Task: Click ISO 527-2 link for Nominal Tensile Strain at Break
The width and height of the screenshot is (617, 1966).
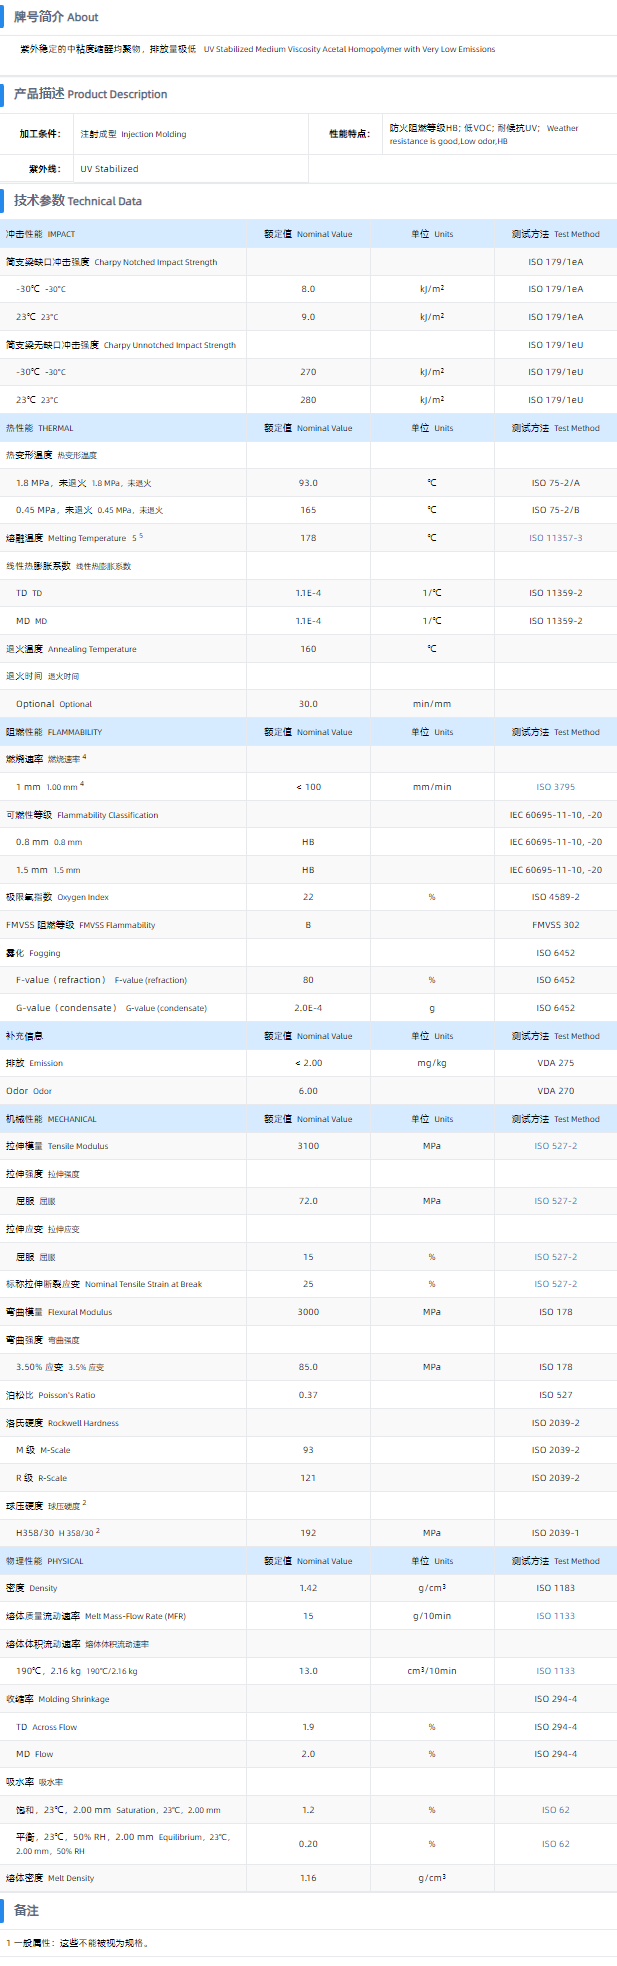Action: tap(555, 1284)
